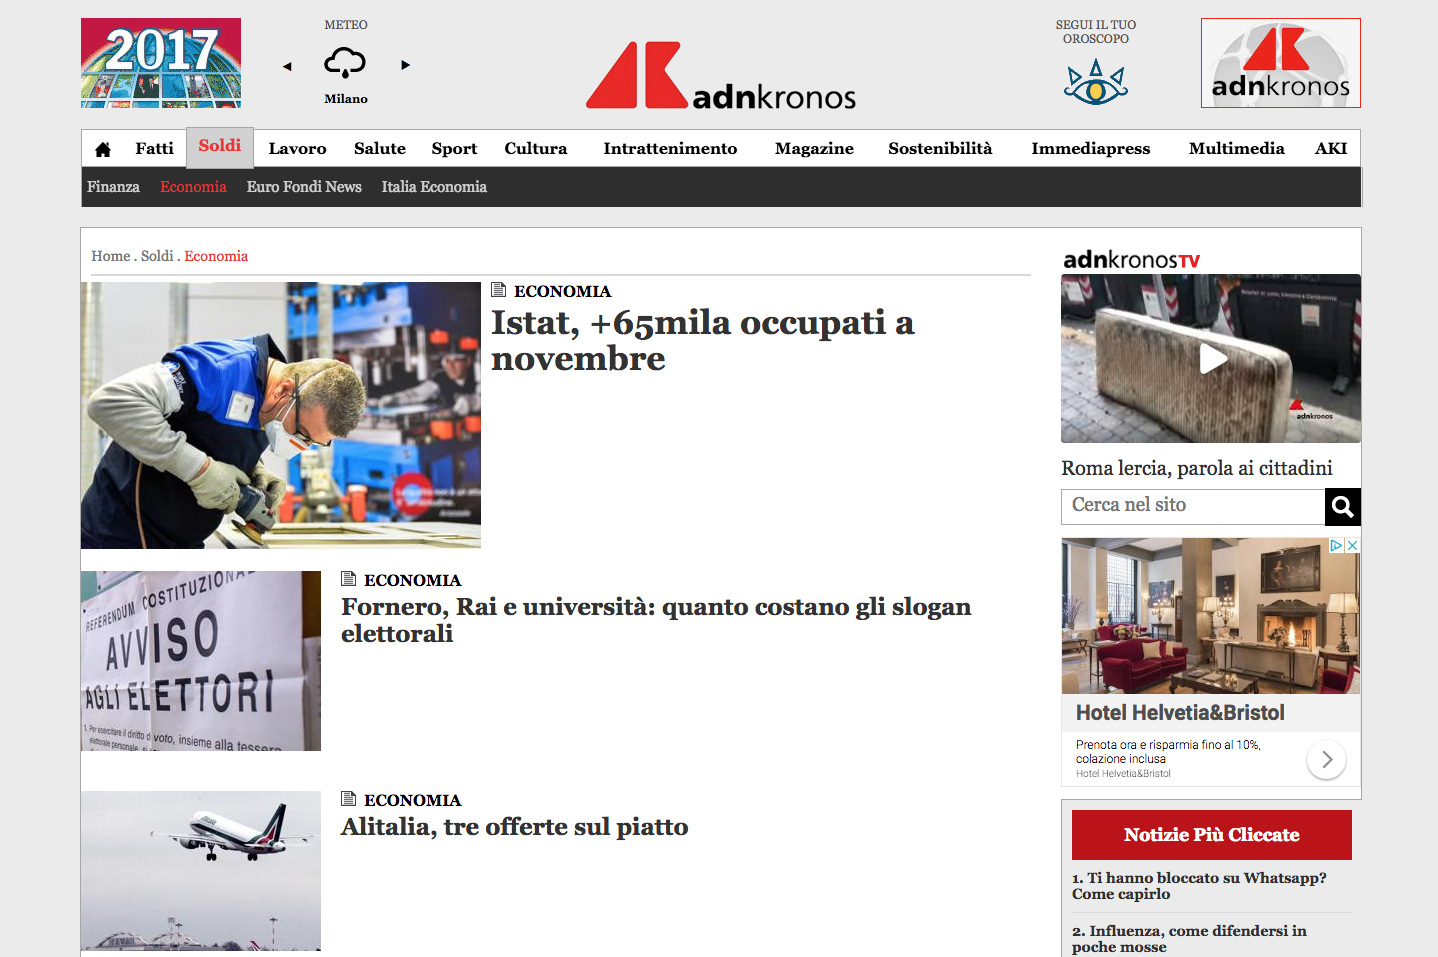Image resolution: width=1438 pixels, height=957 pixels.
Task: Open the horoscope eye icon
Action: (1095, 82)
